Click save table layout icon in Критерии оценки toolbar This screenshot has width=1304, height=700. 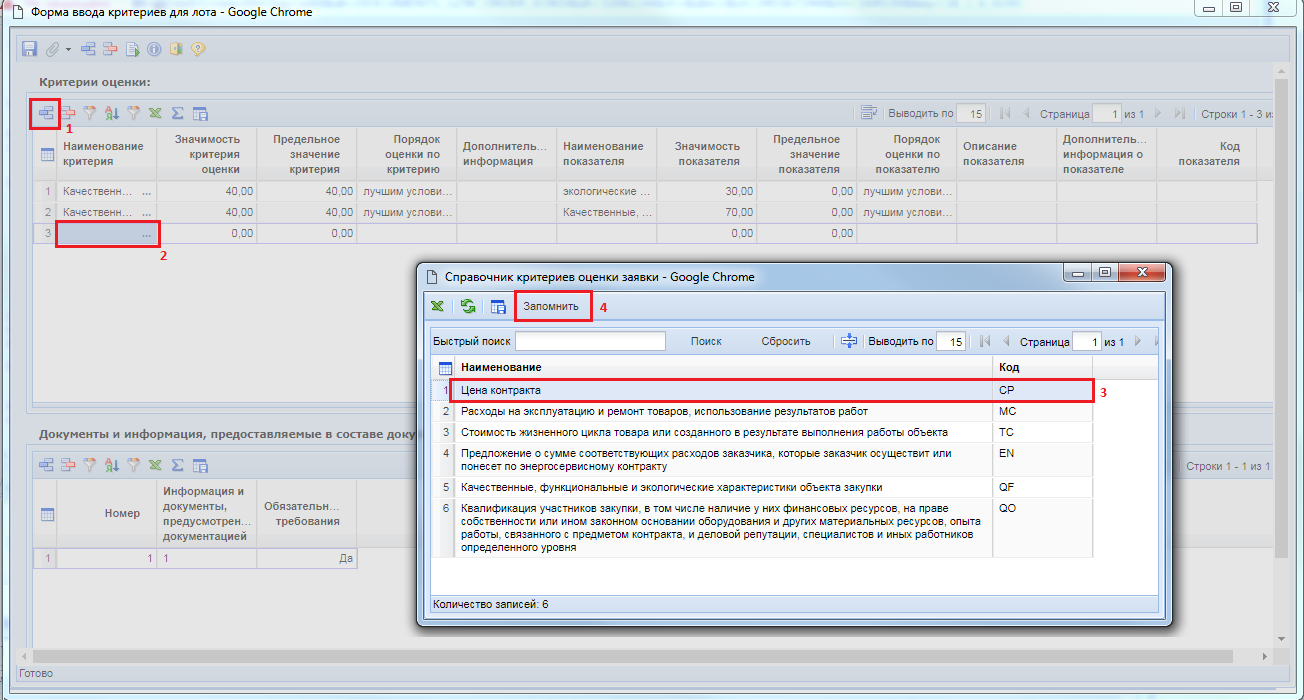(200, 113)
